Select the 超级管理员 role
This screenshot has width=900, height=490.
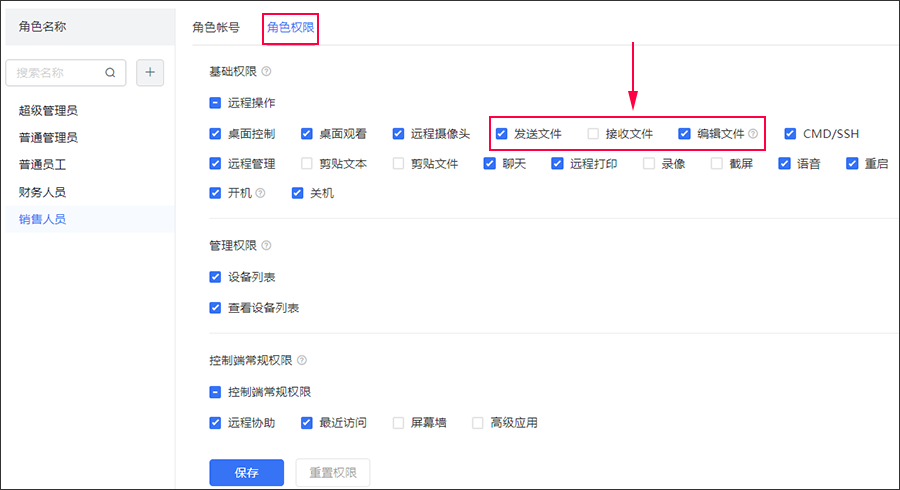click(48, 110)
